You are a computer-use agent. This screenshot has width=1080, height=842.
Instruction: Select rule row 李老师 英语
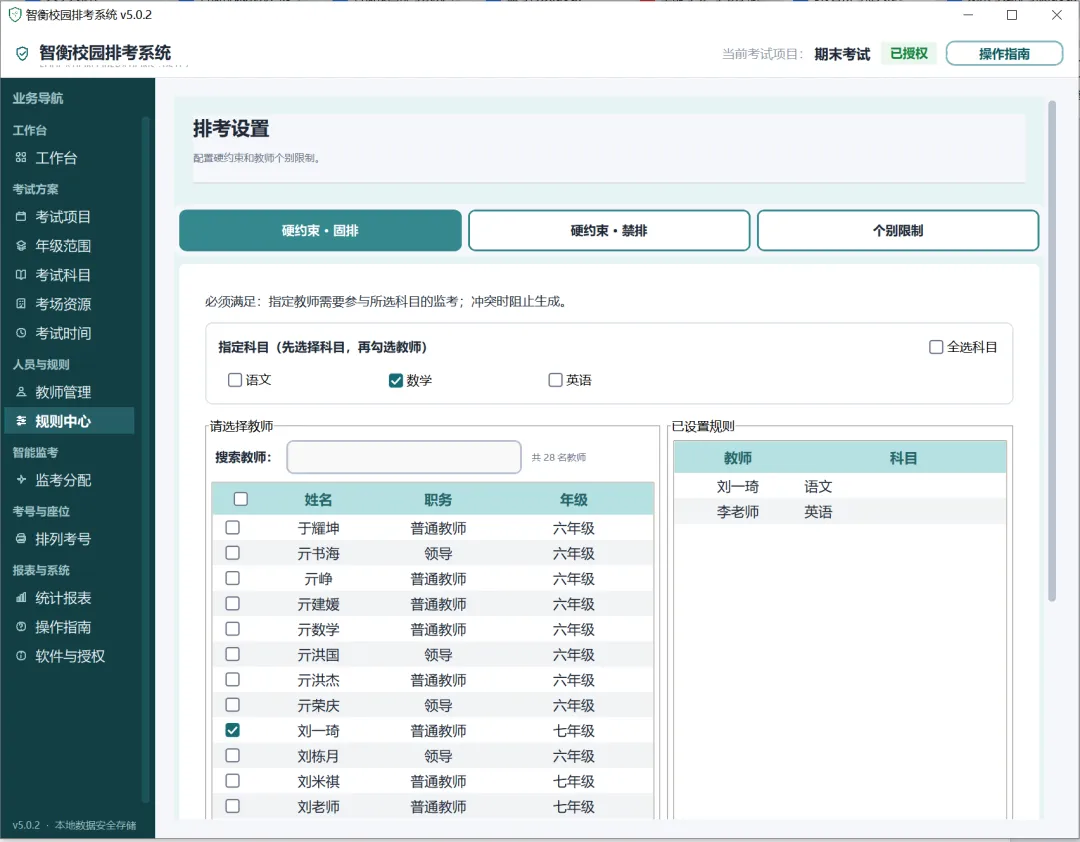[840, 512]
